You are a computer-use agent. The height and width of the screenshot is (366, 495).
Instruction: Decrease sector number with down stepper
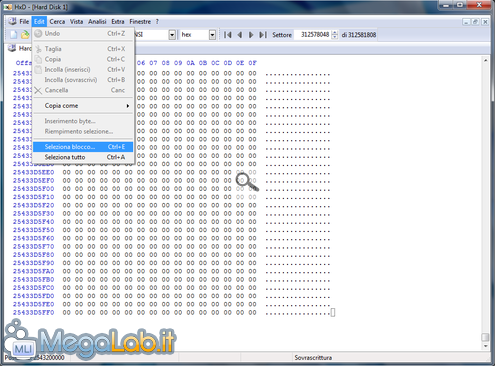point(335,37)
